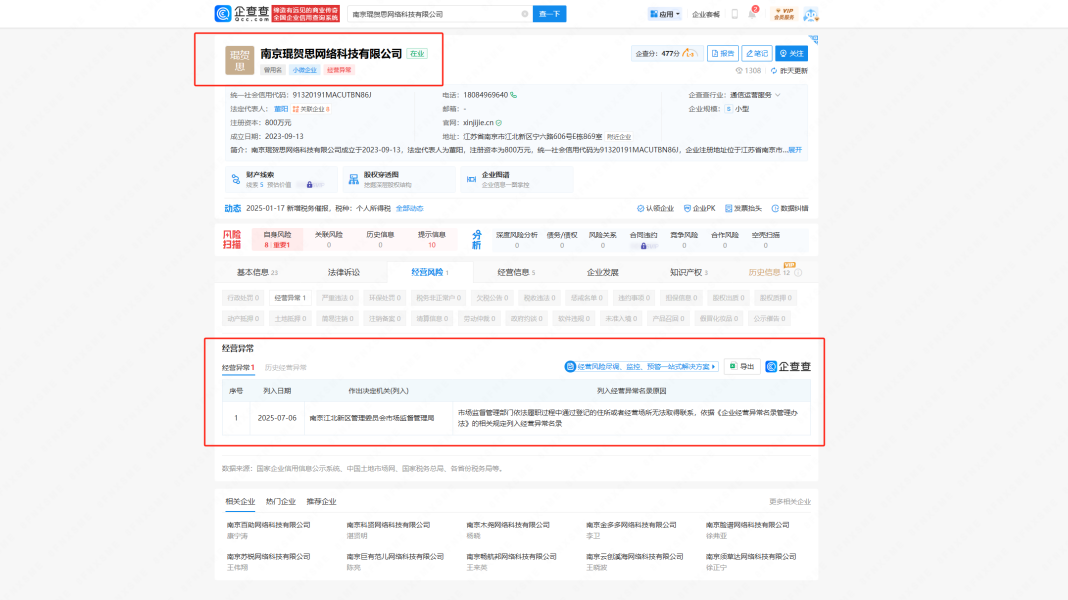Click the VIP 会员服务 badge
Image resolution: width=1068 pixels, height=600 pixels.
point(785,14)
